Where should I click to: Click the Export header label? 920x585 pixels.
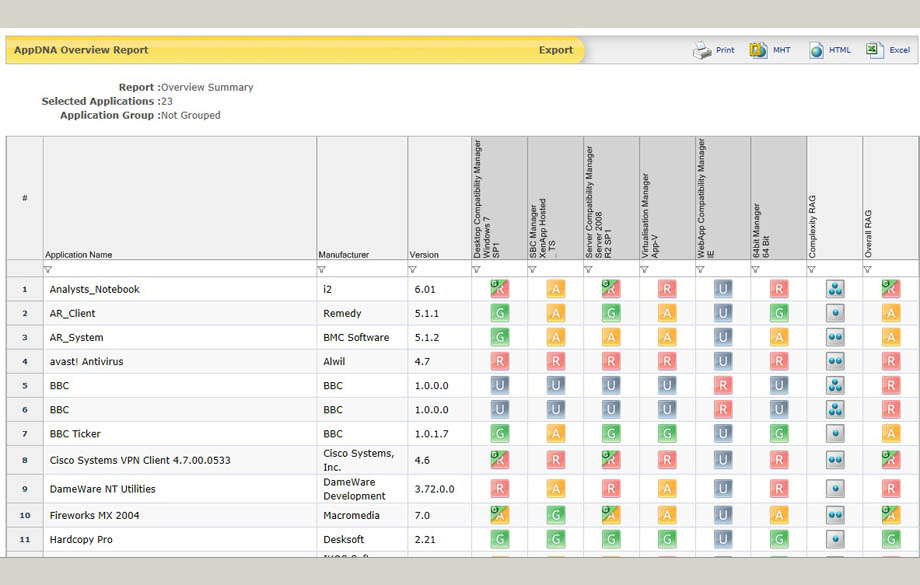coord(556,50)
